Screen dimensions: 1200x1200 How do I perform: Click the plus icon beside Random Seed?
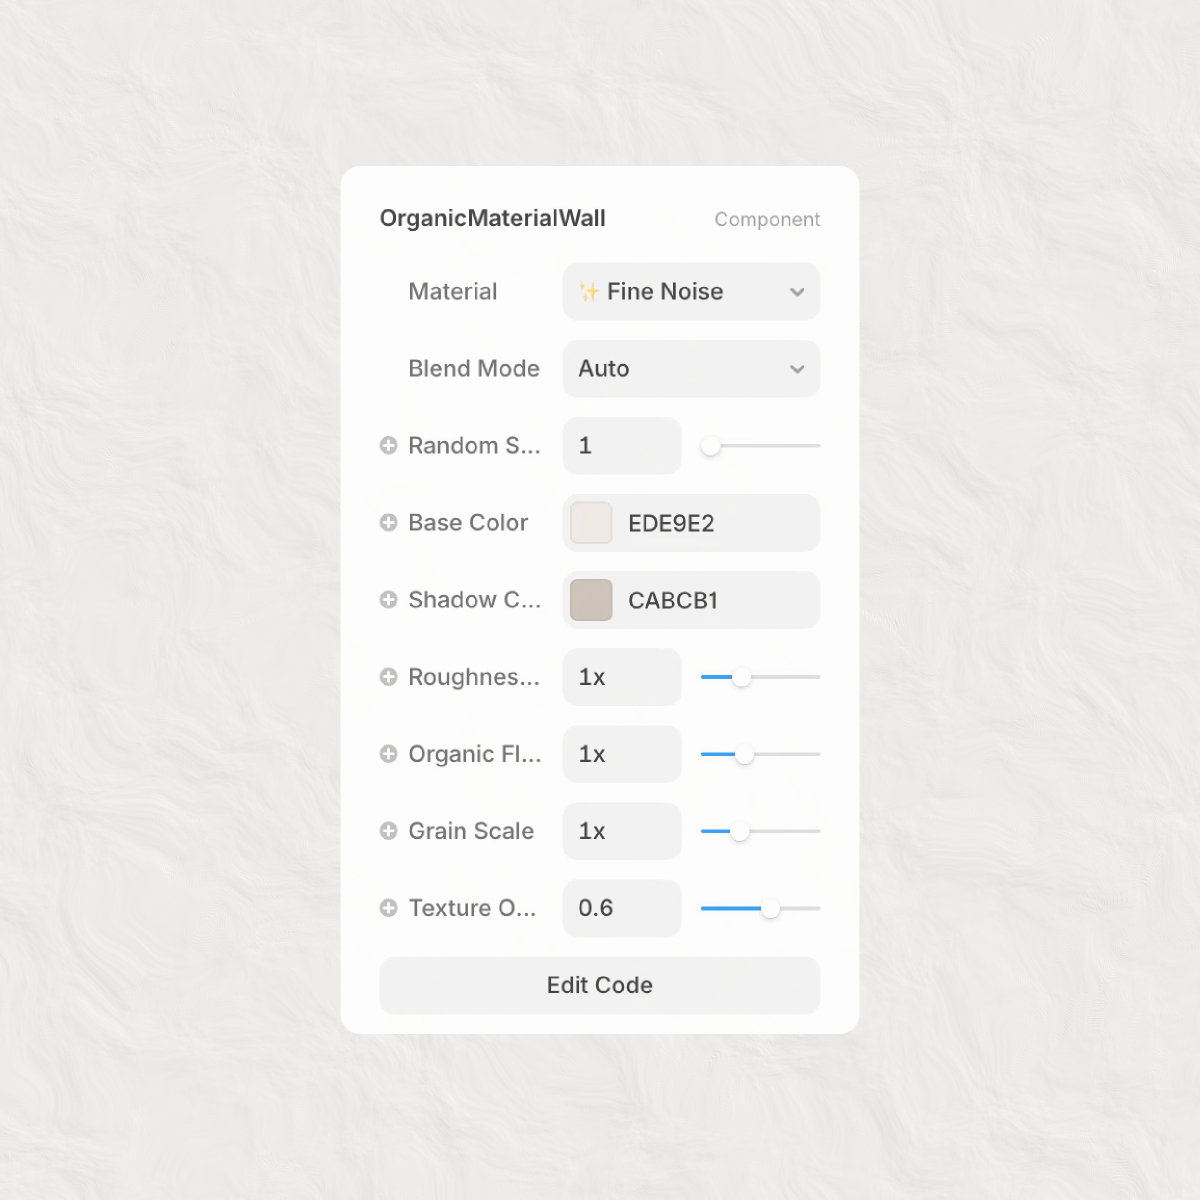pyautogui.click(x=388, y=446)
